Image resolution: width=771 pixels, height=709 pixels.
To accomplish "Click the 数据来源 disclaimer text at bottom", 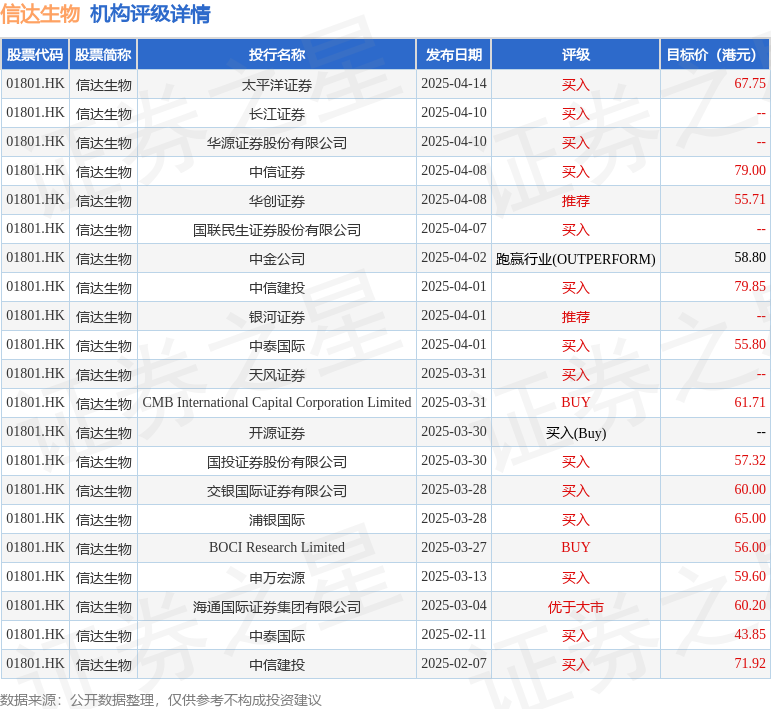I will (x=161, y=700).
